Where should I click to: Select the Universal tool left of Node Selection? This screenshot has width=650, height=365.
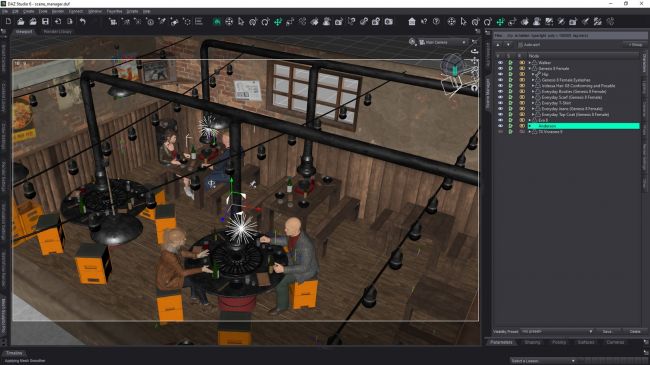pos(229,22)
